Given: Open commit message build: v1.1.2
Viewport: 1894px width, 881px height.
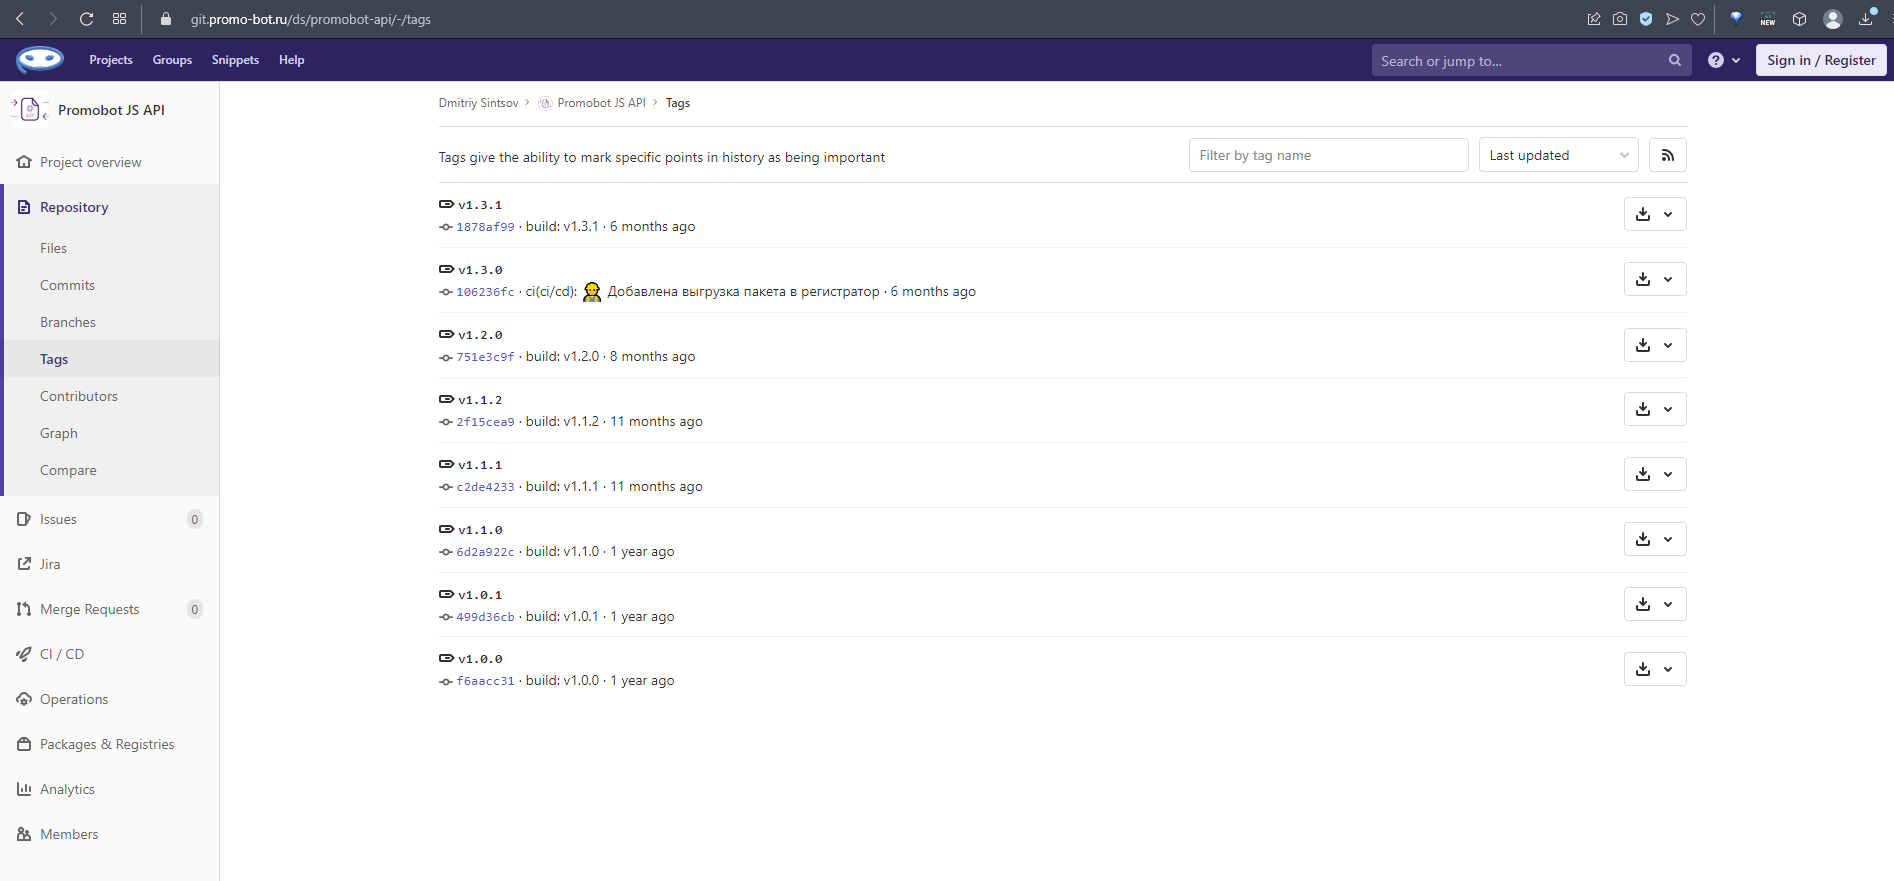Looking at the screenshot, I should [562, 421].
